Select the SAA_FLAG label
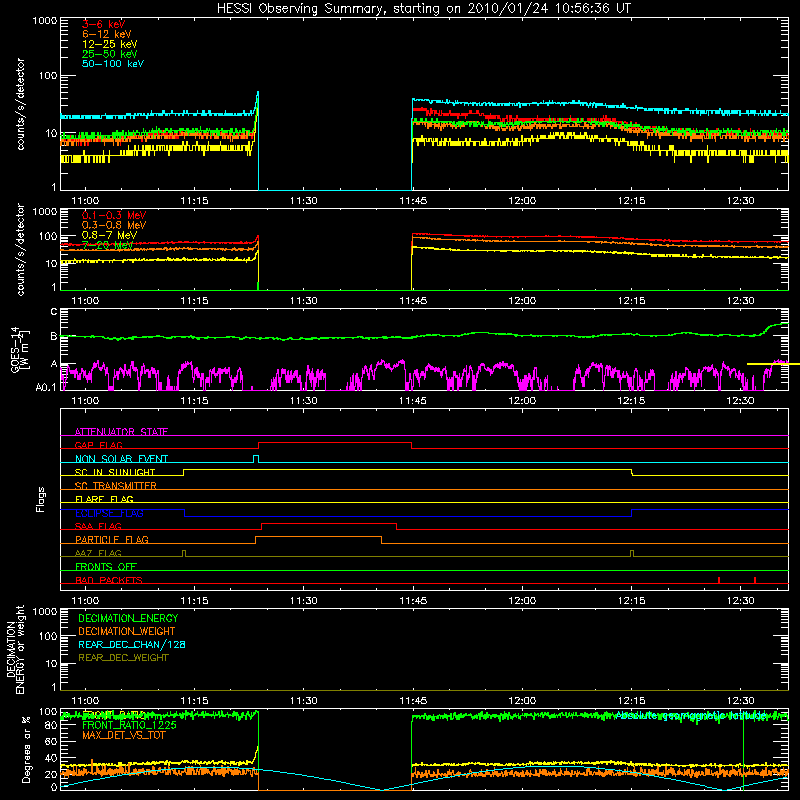This screenshot has height=800, width=800. point(98,526)
